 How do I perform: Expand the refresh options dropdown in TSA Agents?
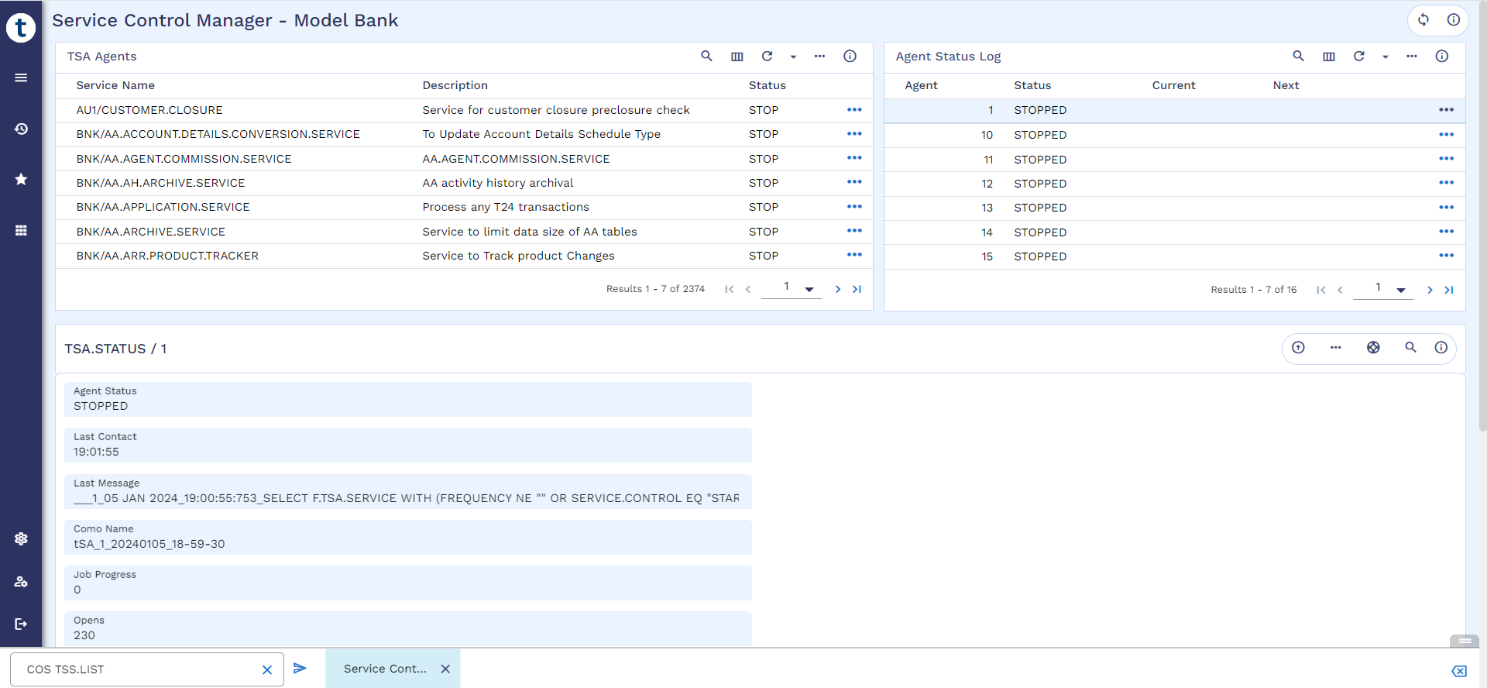coord(793,57)
